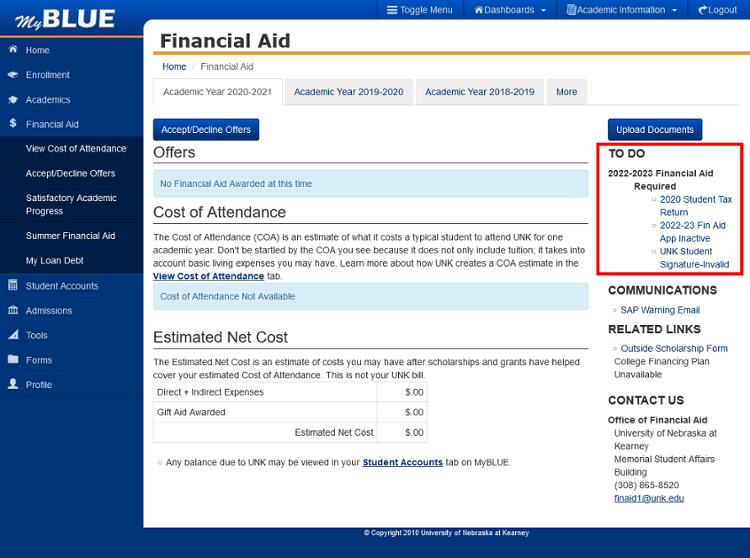Click the Forms folder icon
Screen dimensions: 750x558
pyautogui.click(x=13, y=360)
